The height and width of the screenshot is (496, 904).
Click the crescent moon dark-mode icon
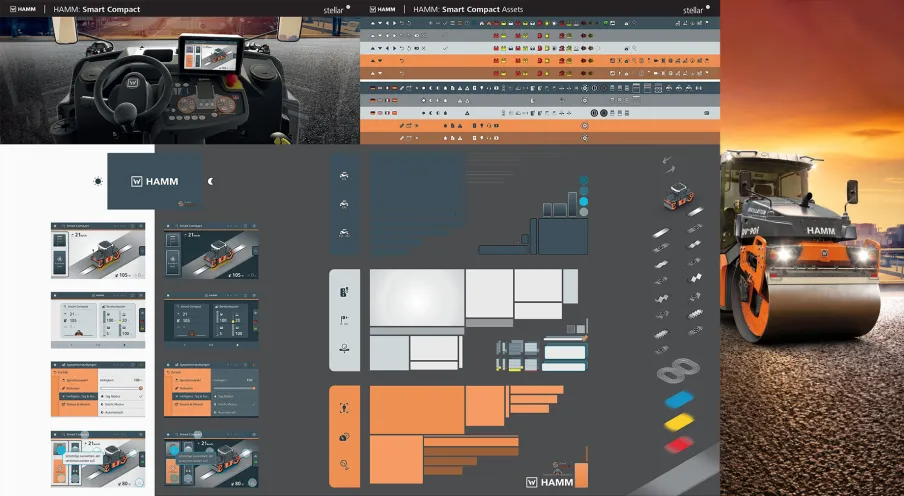[210, 181]
